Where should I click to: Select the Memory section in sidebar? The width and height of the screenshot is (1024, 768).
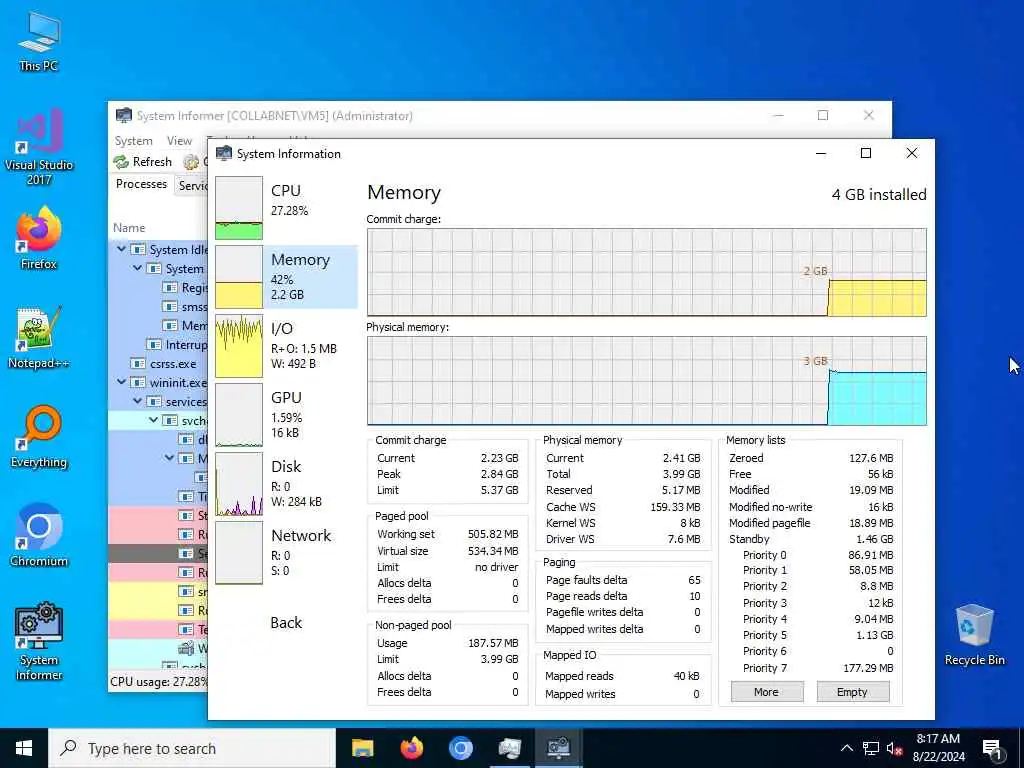tap(285, 277)
